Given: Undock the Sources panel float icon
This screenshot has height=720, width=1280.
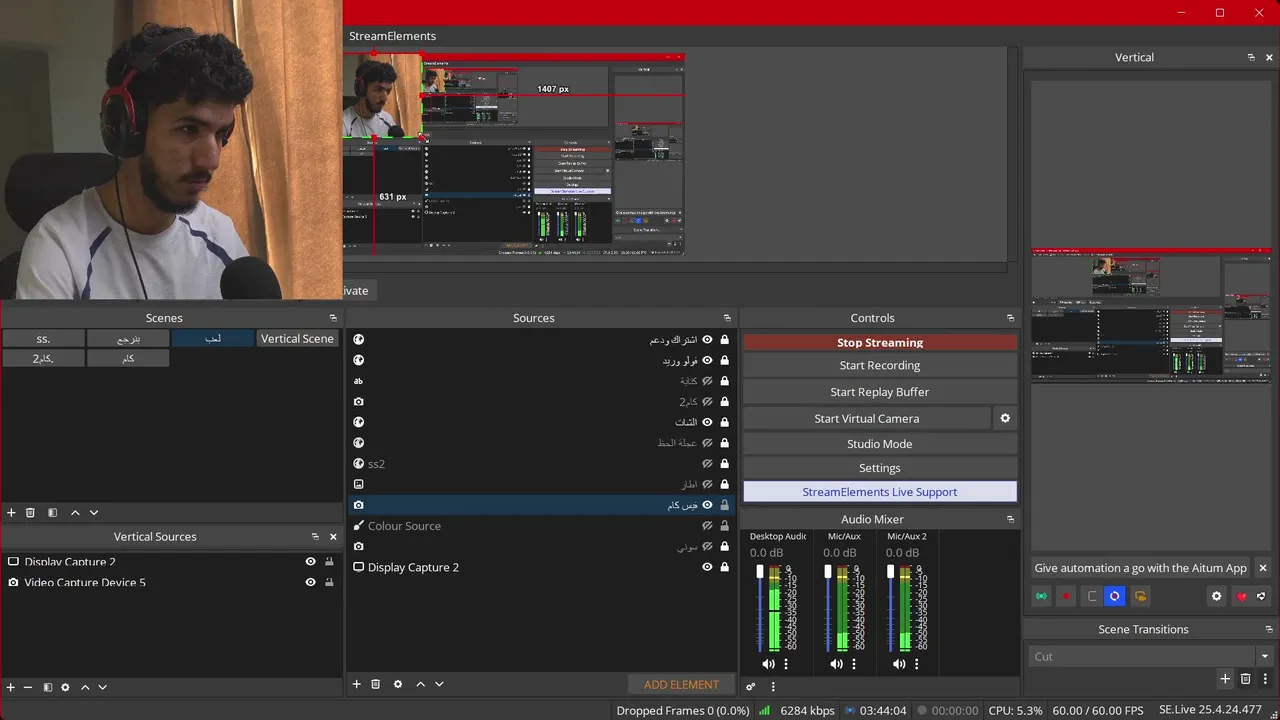Looking at the screenshot, I should [727, 318].
